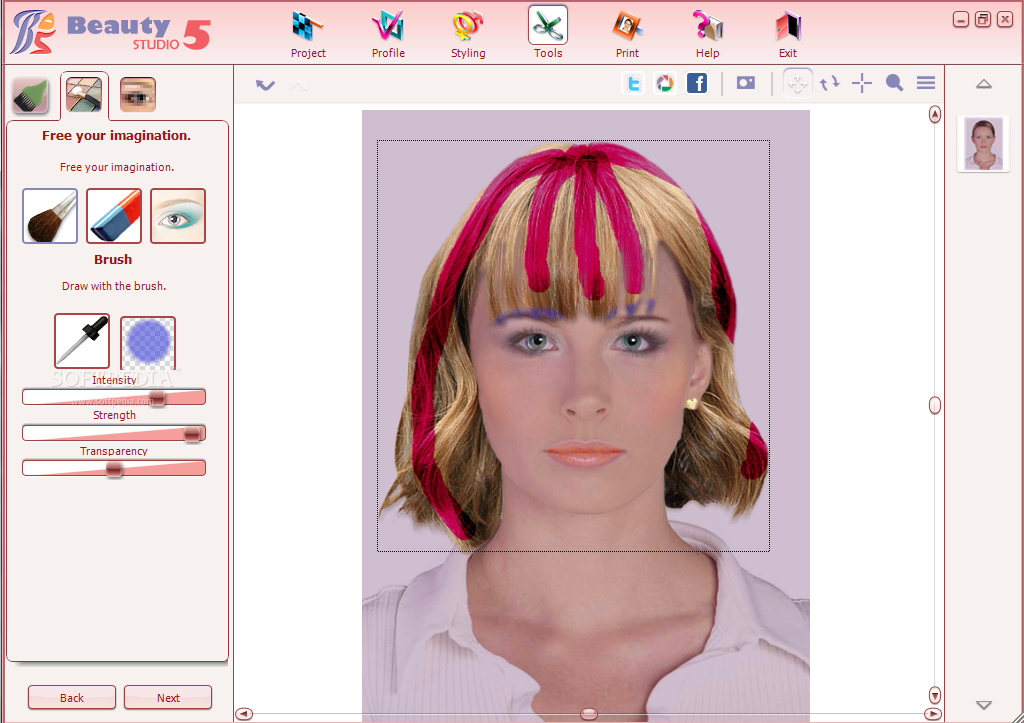Open the Help section
This screenshot has width=1024, height=723.
[707, 35]
